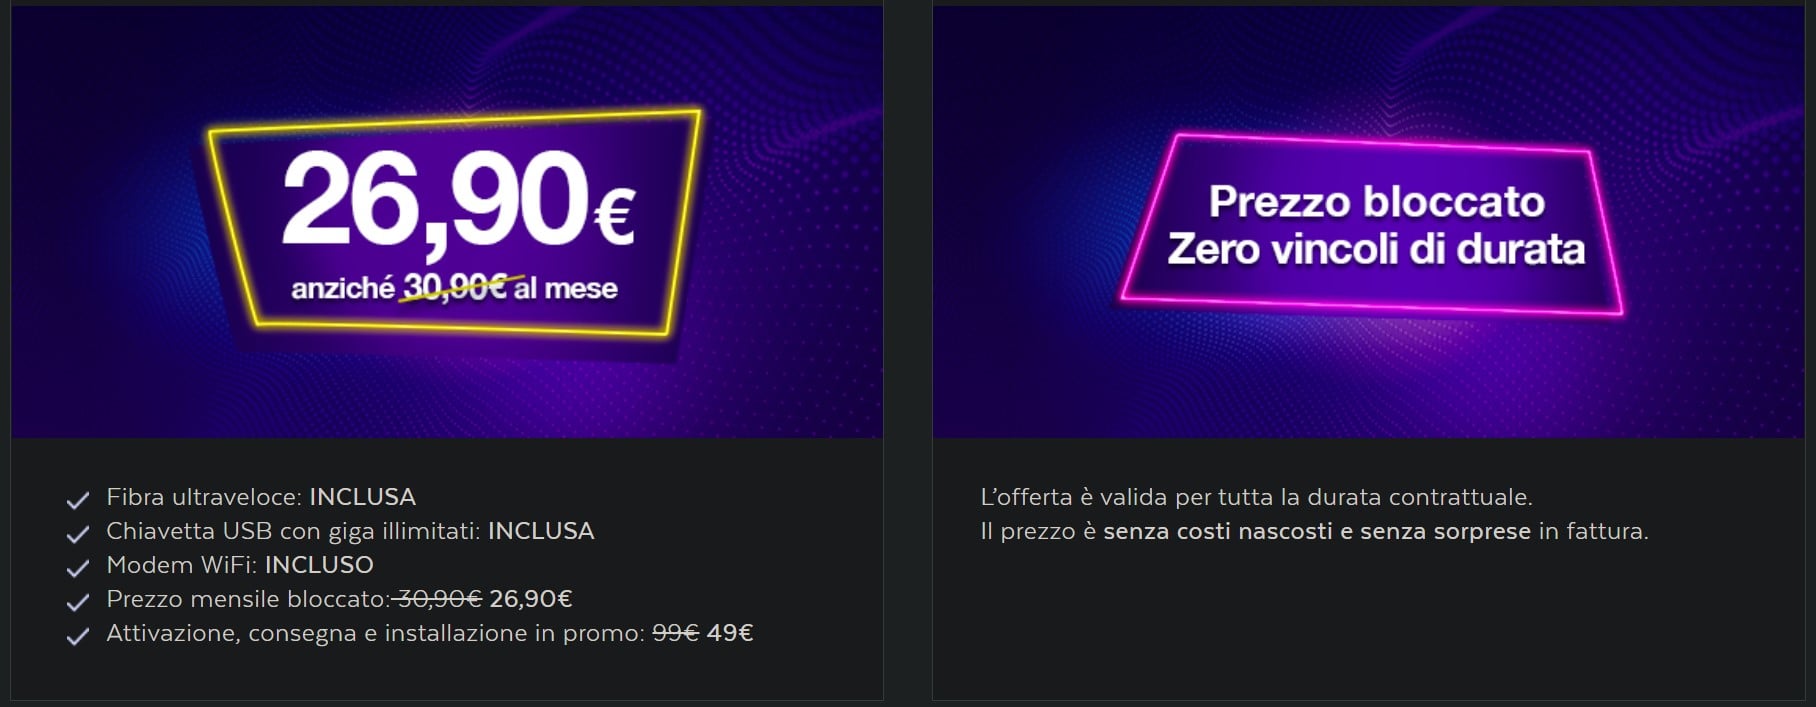The image size is (1816, 707).
Task: Click the 49€ promo activation price
Action: [x=730, y=633]
